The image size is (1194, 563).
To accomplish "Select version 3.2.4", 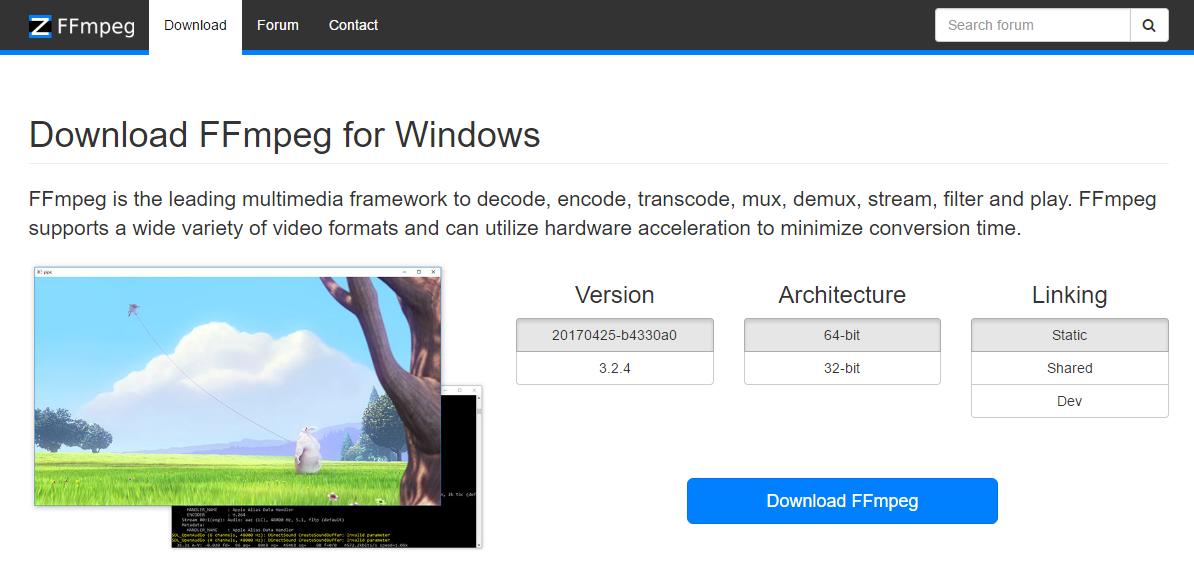I will [614, 368].
